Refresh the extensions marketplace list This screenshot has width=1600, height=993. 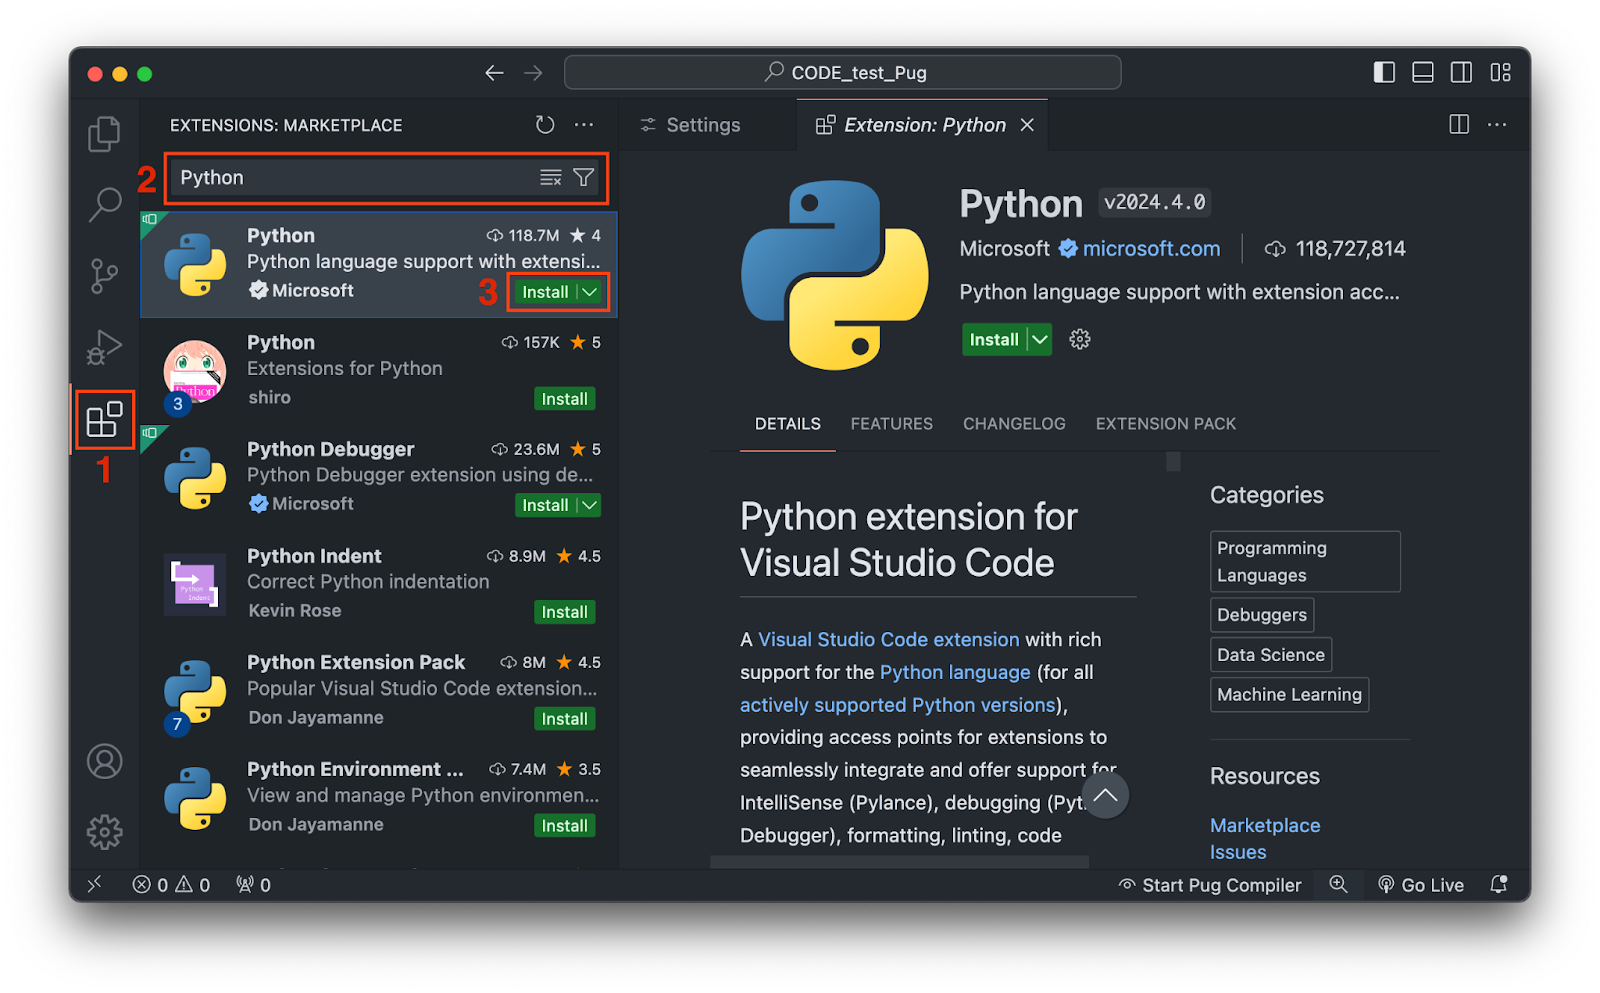tap(544, 124)
